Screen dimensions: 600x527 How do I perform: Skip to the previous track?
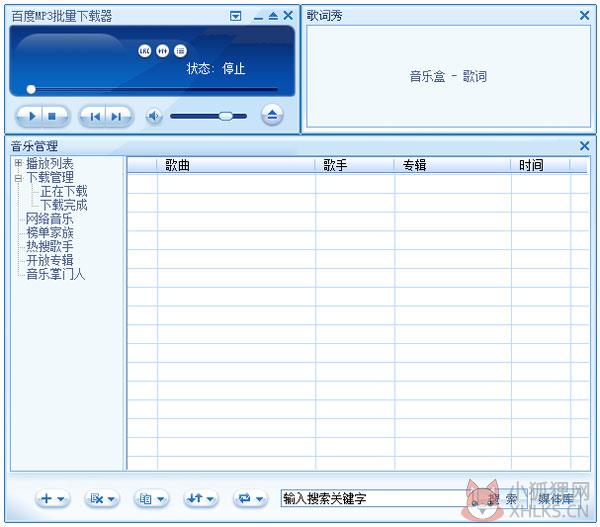(94, 116)
